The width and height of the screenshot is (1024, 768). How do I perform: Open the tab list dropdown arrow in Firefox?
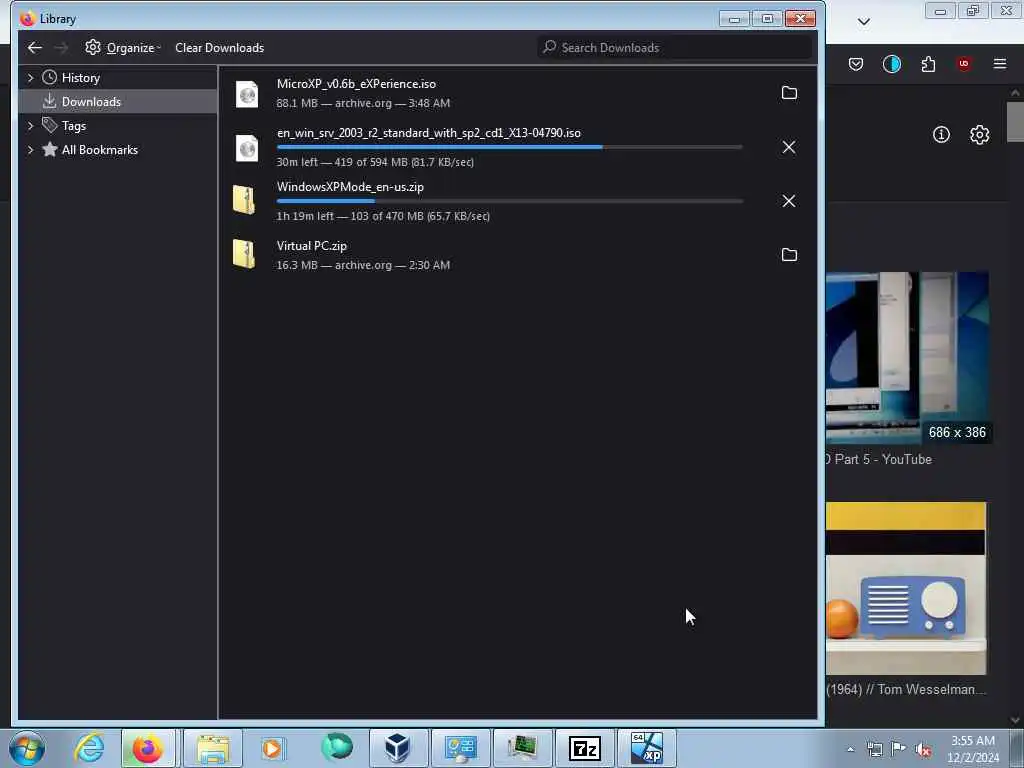[x=863, y=22]
